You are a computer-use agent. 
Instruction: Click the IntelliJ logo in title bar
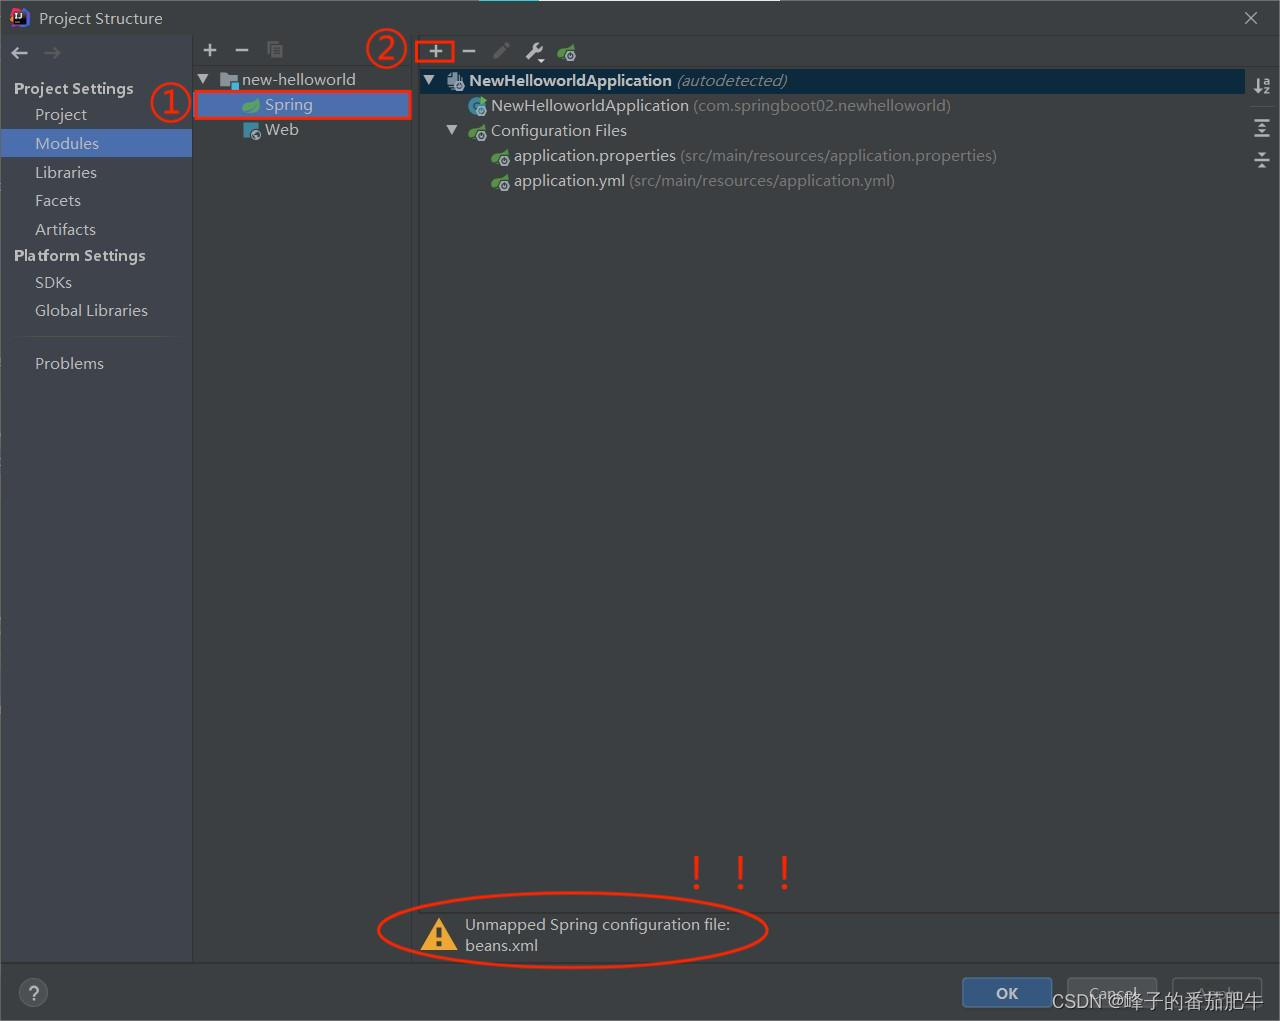[19, 17]
